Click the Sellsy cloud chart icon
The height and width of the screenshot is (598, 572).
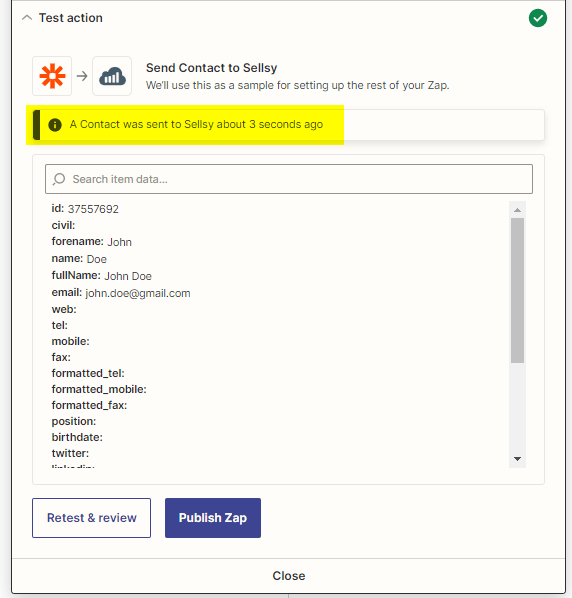point(112,76)
